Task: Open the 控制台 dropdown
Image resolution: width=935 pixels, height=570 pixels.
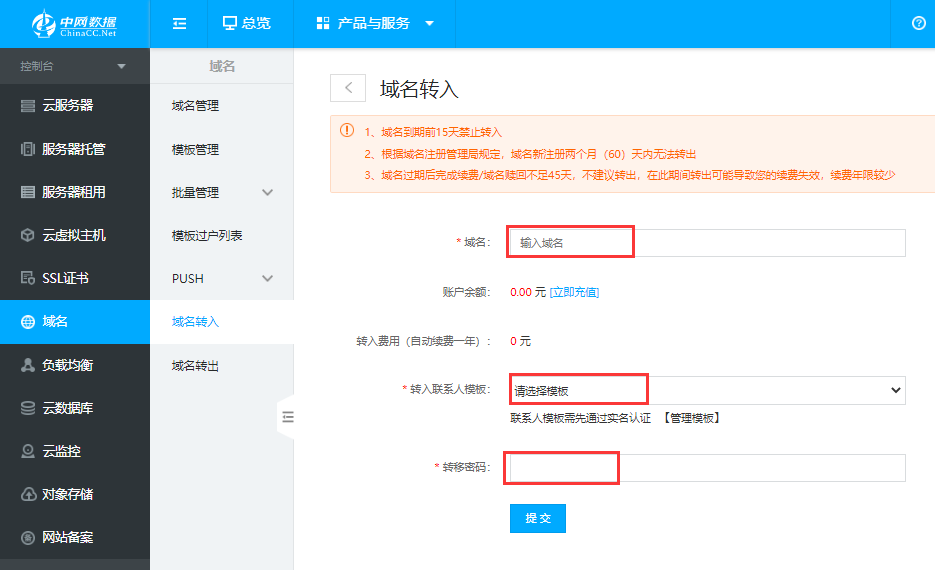Action: coord(74,66)
